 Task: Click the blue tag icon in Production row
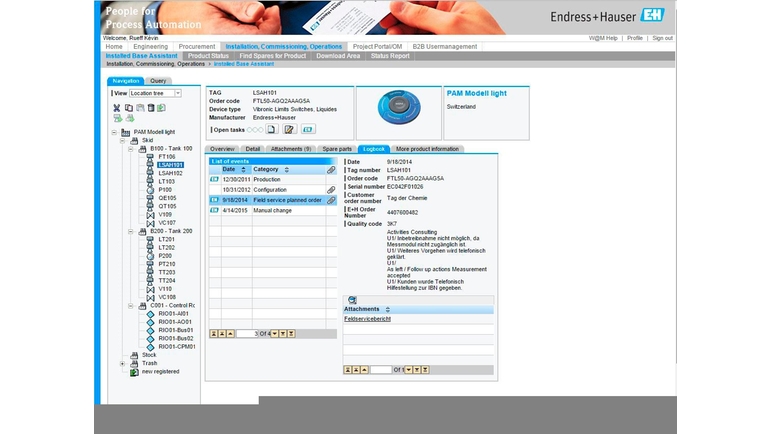214,179
